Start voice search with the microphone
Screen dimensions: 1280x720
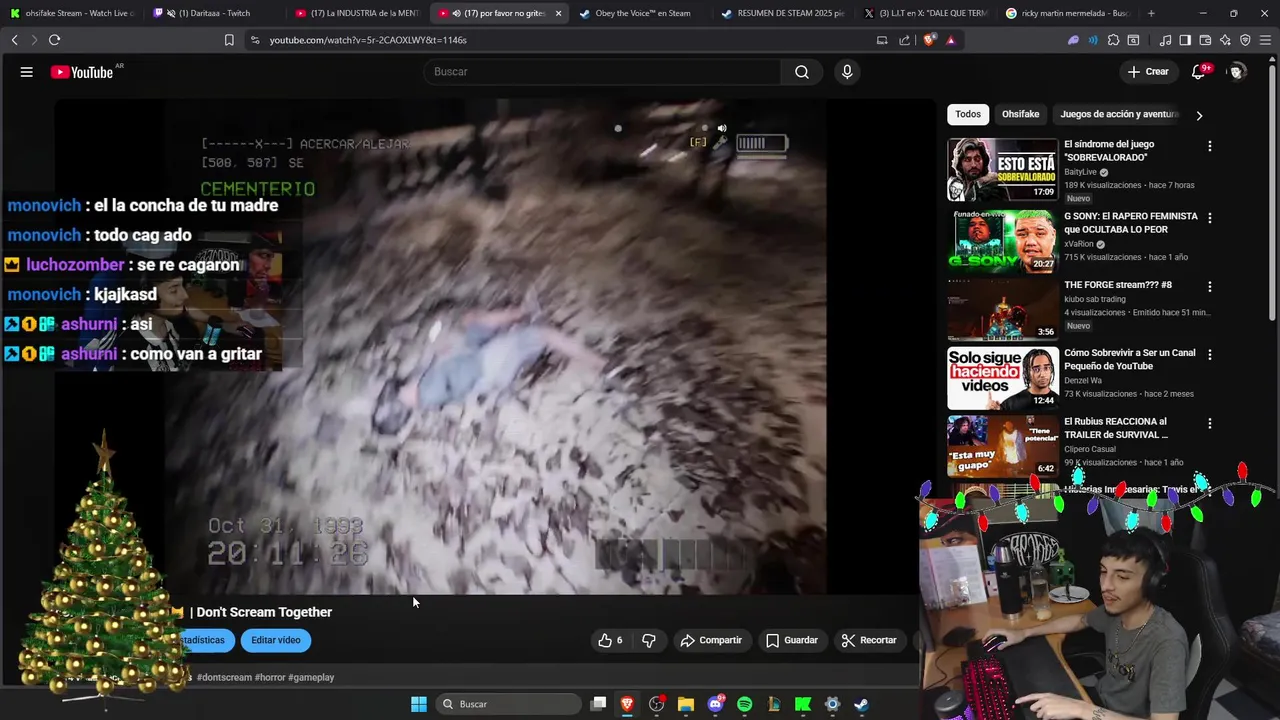click(847, 72)
